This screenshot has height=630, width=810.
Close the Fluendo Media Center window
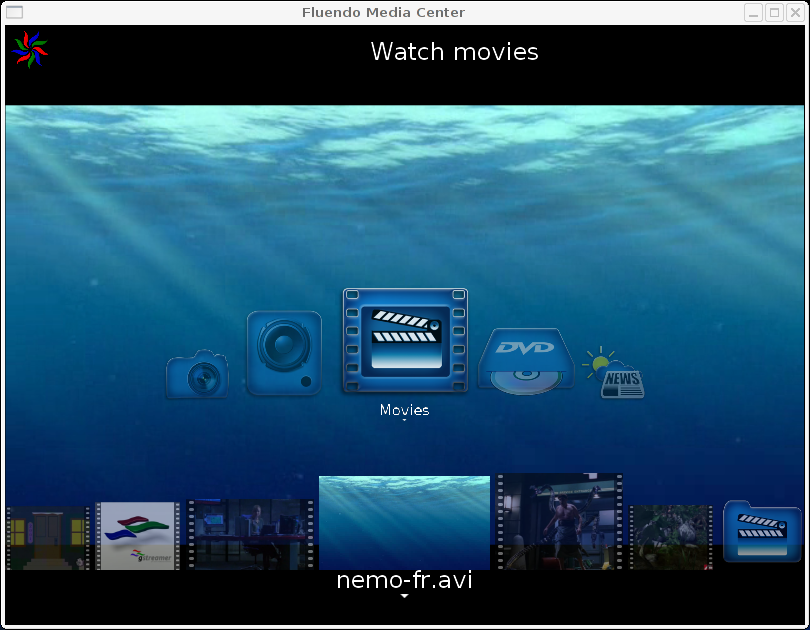796,12
